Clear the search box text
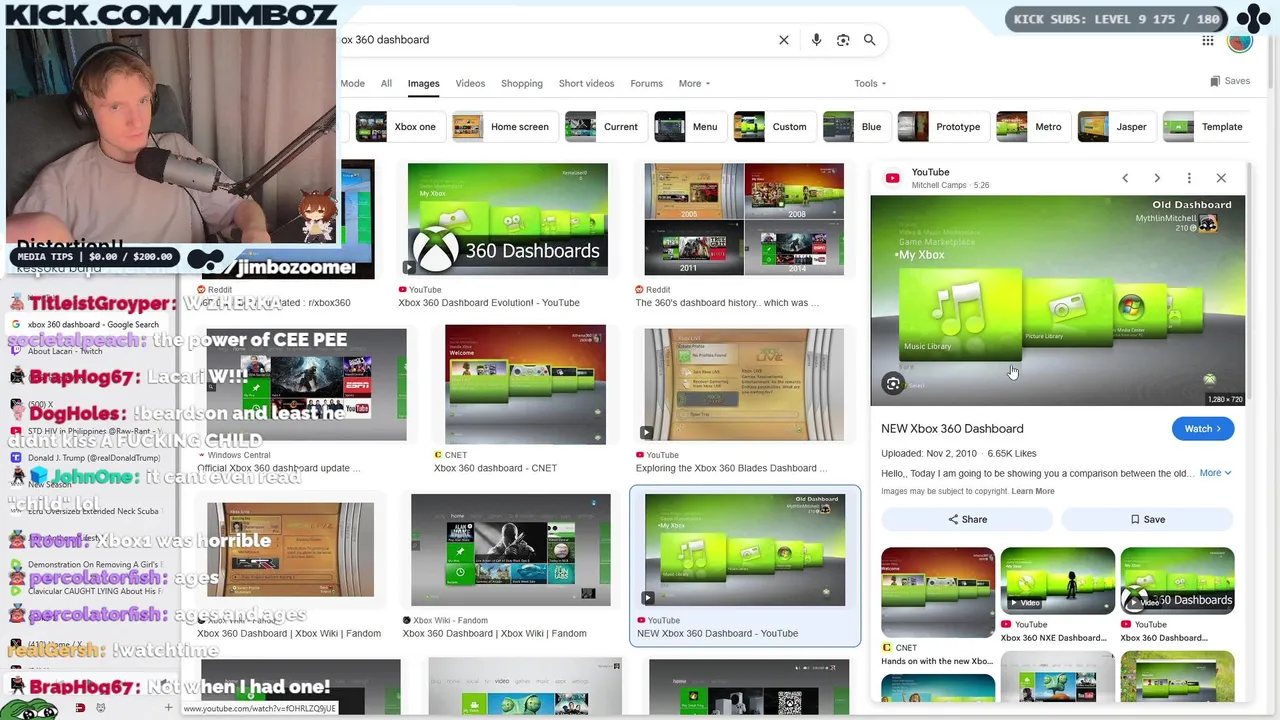 coord(784,40)
